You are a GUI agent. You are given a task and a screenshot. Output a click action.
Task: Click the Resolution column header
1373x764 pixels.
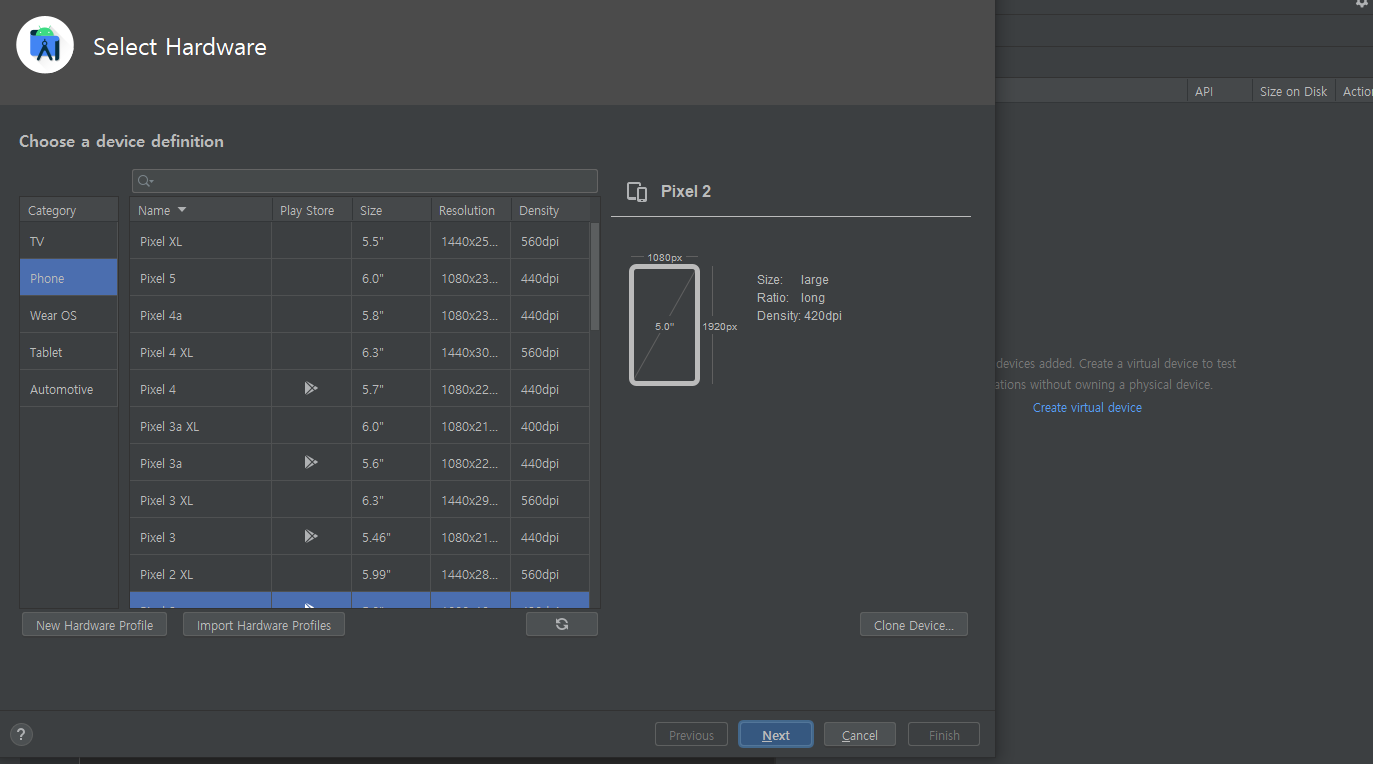471,210
